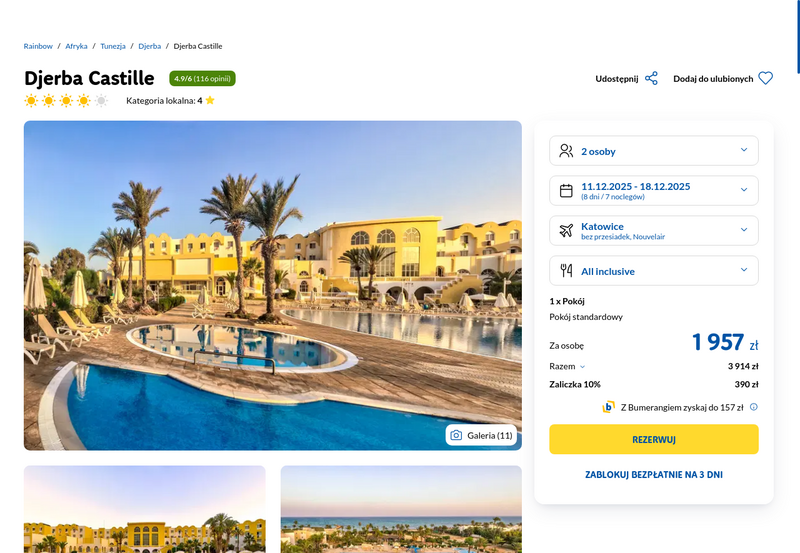Click the yellow REZERWUJ button
Screen dimensions: 800x553
[654, 439]
